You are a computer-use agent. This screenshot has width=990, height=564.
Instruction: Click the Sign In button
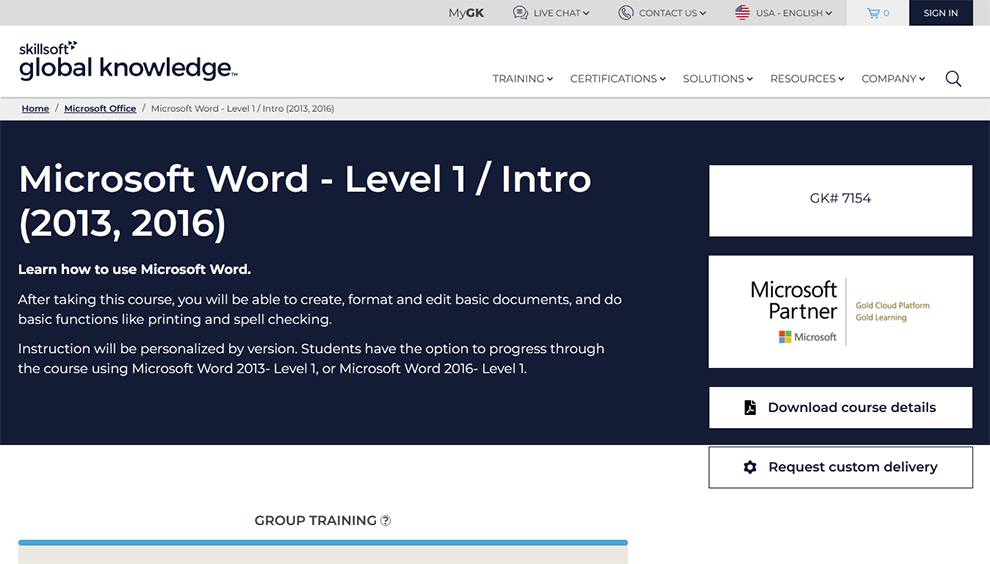(941, 13)
